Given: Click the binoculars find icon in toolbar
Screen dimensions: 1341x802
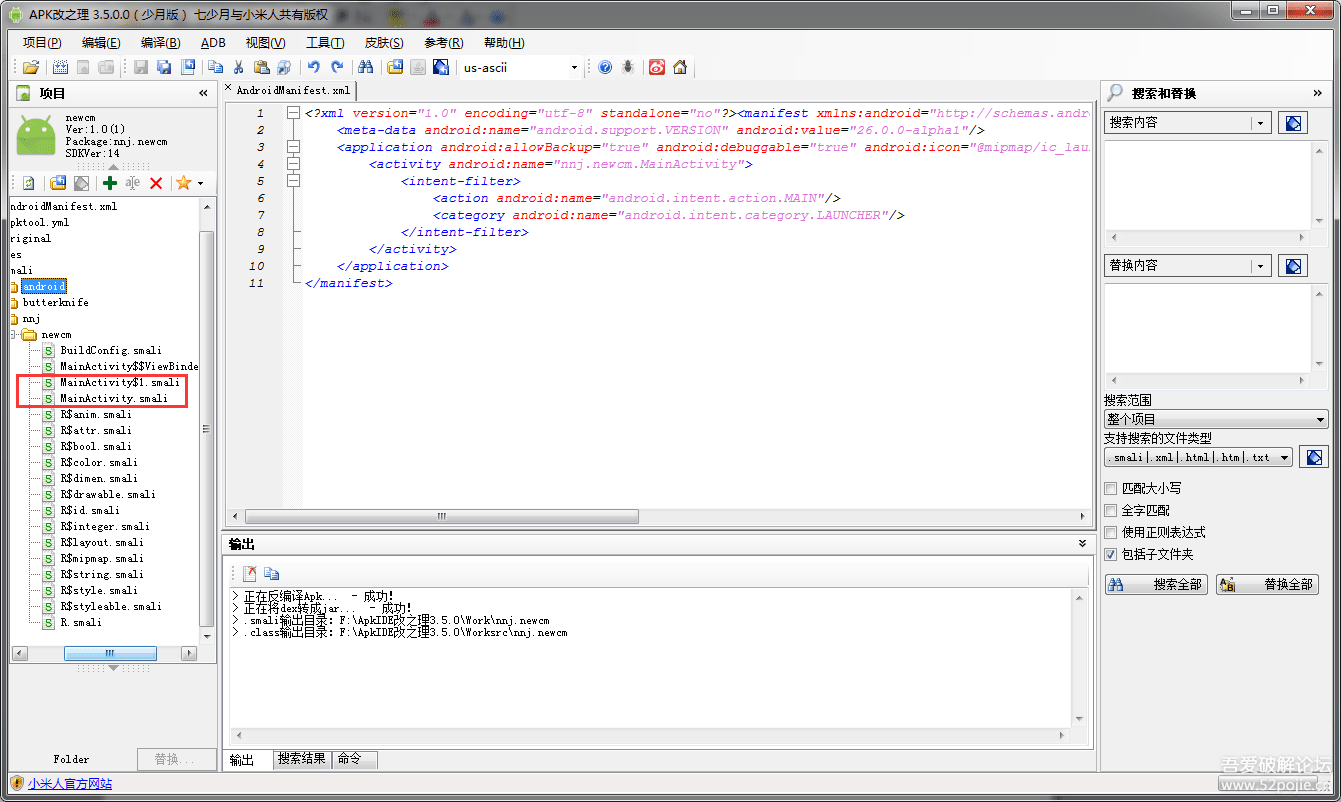Looking at the screenshot, I should [x=366, y=67].
